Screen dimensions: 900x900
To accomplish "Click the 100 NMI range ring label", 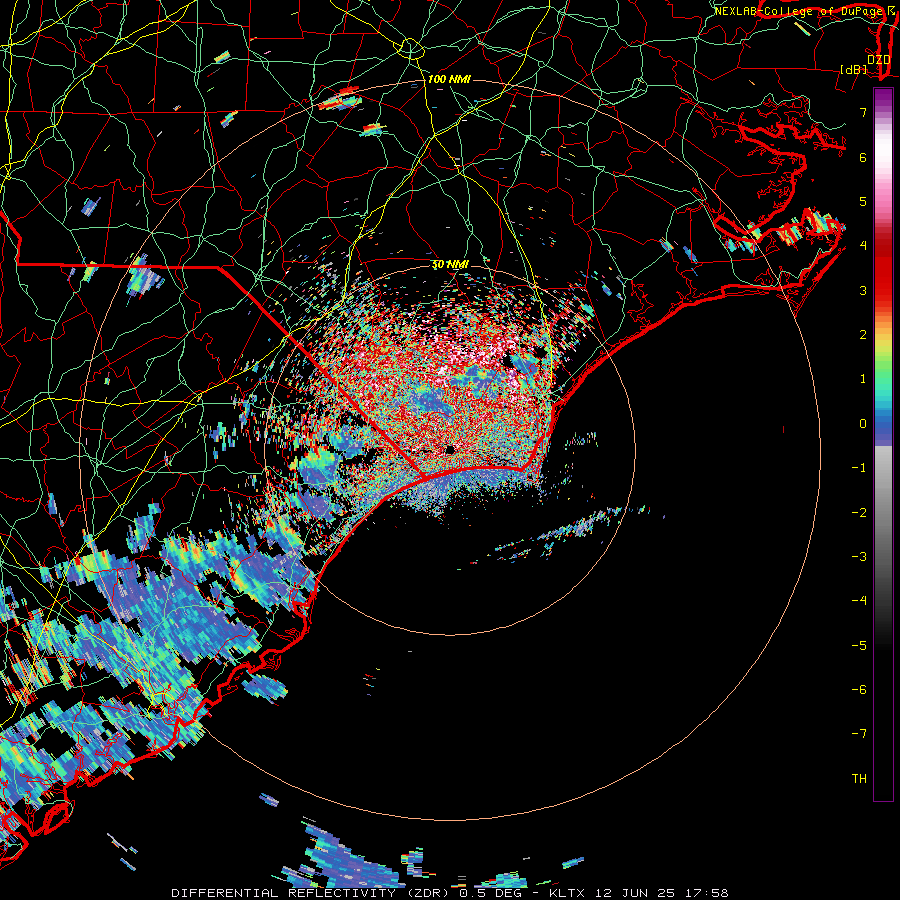I will [x=449, y=79].
